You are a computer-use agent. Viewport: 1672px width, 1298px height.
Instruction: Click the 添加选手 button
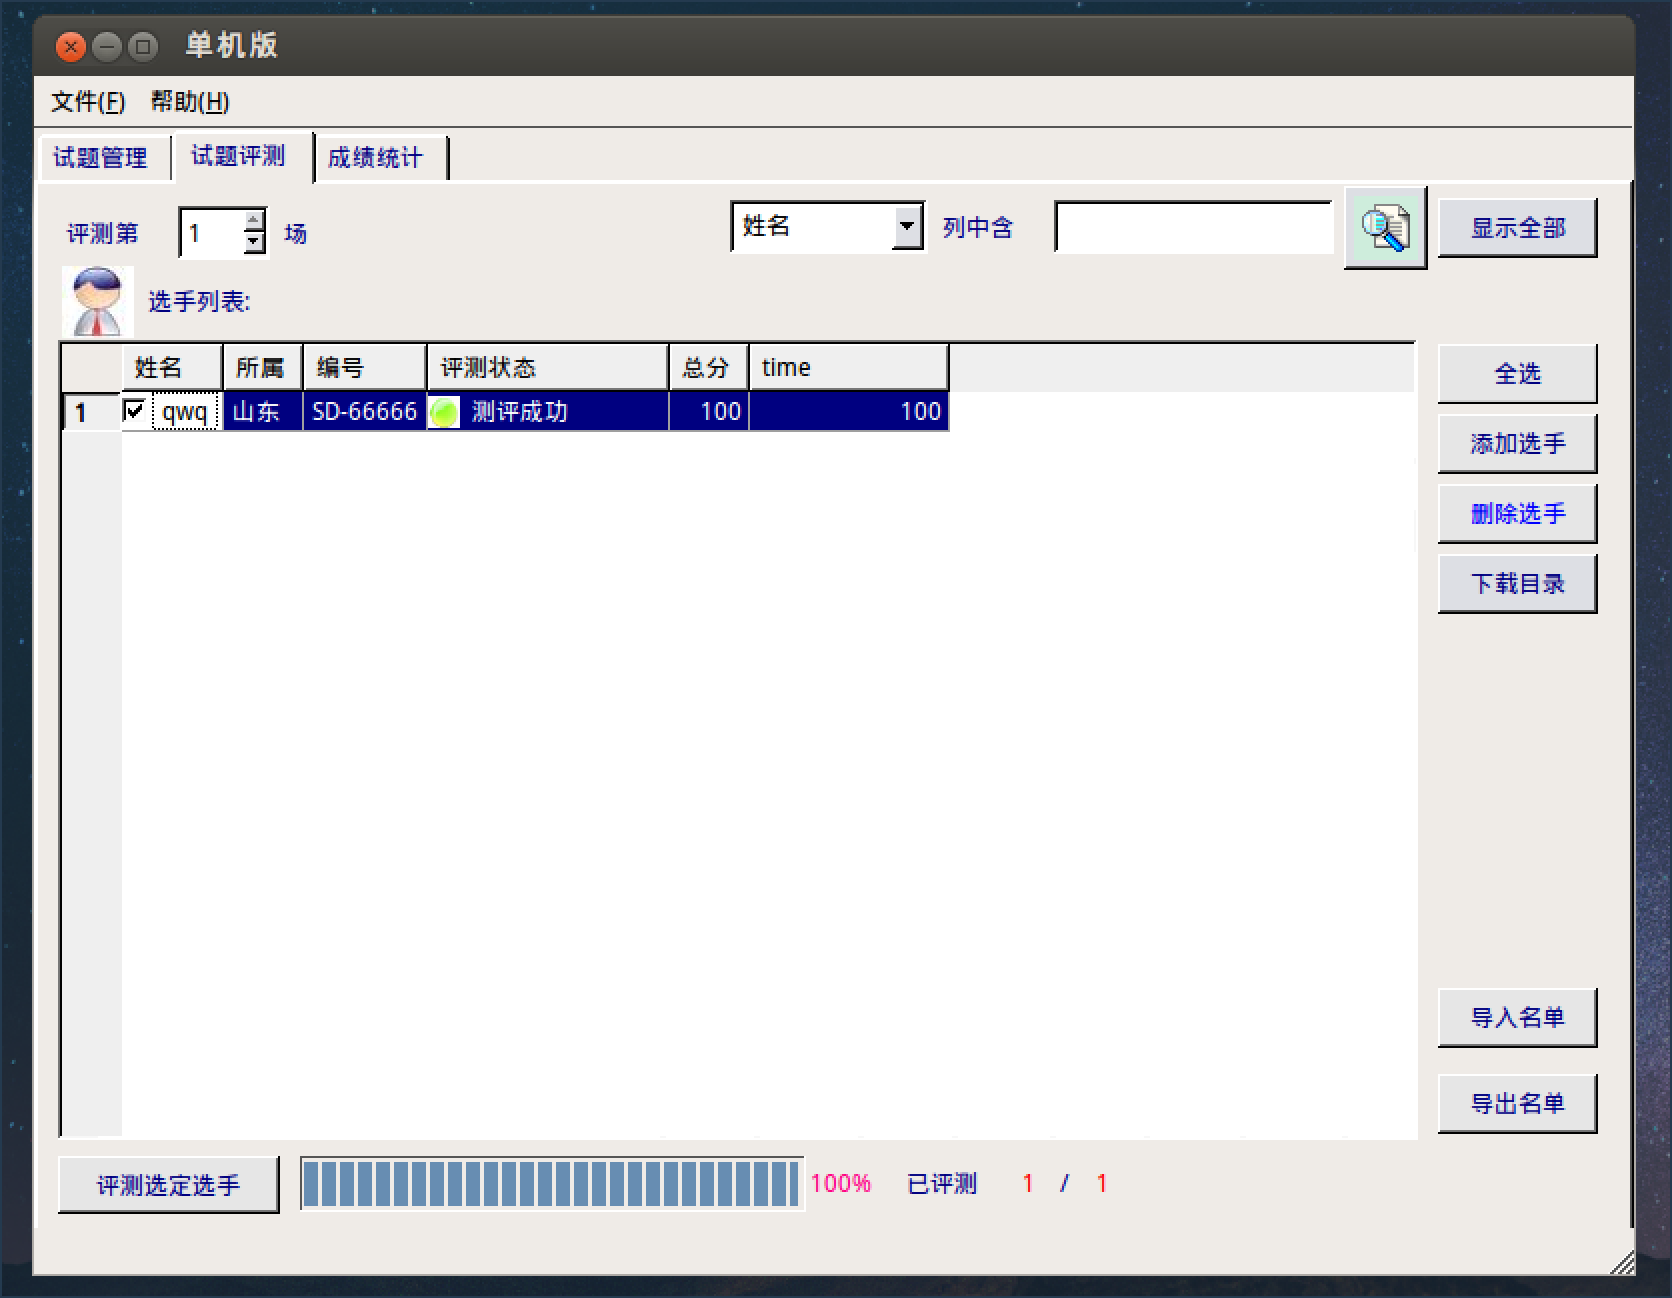tap(1517, 444)
